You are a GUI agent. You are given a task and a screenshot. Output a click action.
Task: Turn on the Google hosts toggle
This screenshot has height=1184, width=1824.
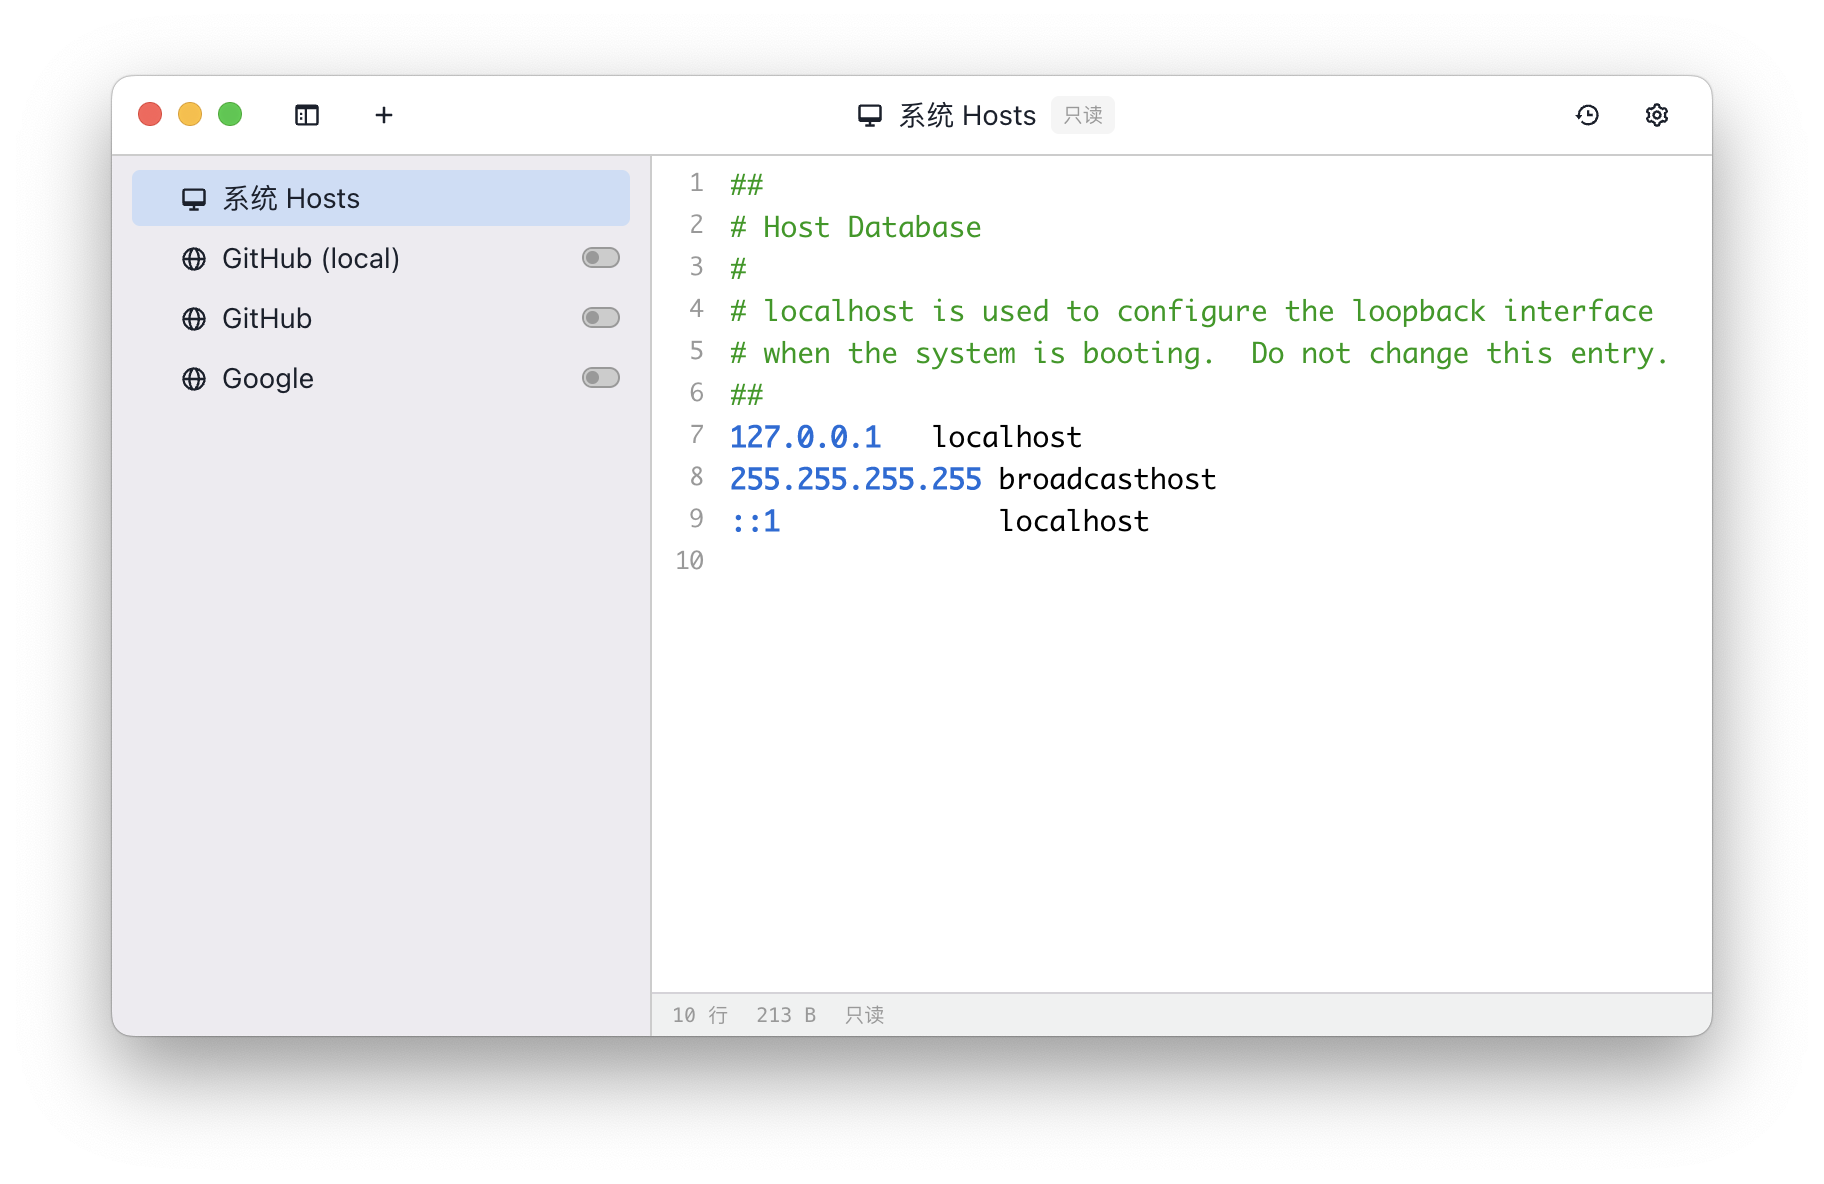(601, 378)
